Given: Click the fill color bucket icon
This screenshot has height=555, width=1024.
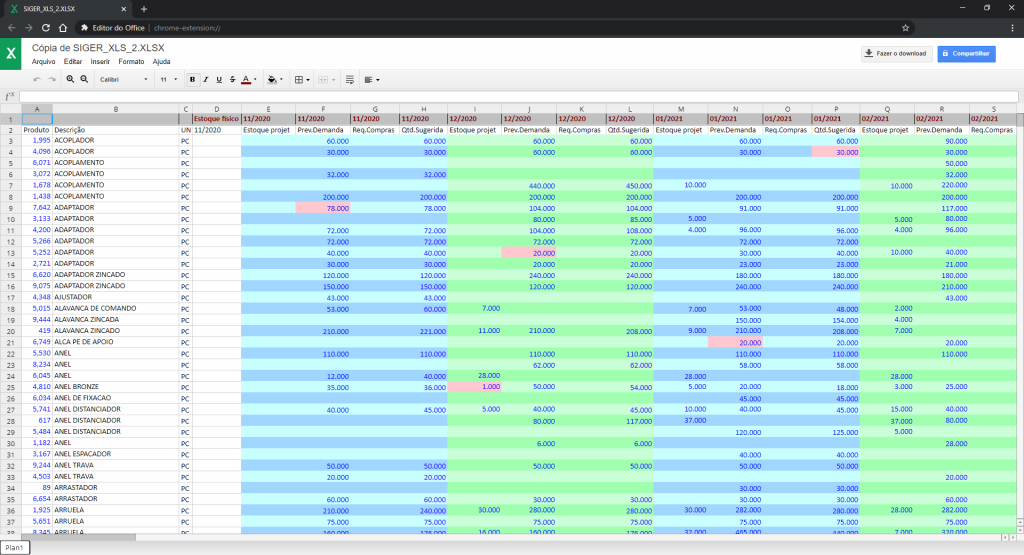Looking at the screenshot, I should (273, 79).
